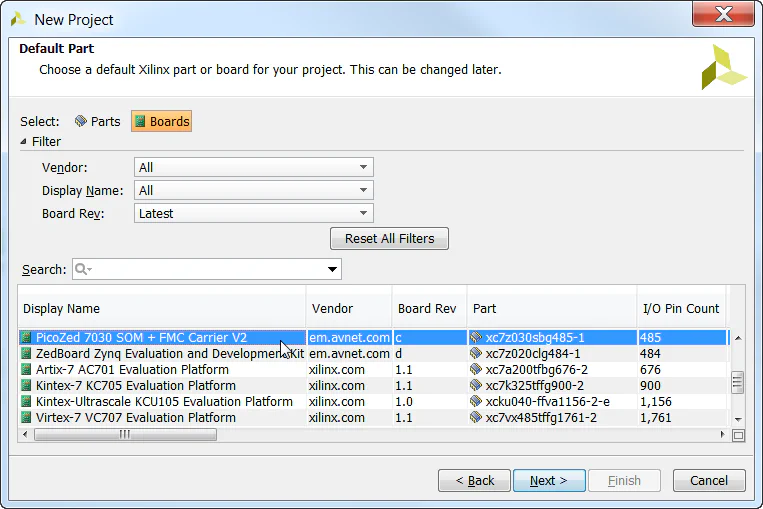
Task: Proceed with the Next button
Action: coord(549,480)
